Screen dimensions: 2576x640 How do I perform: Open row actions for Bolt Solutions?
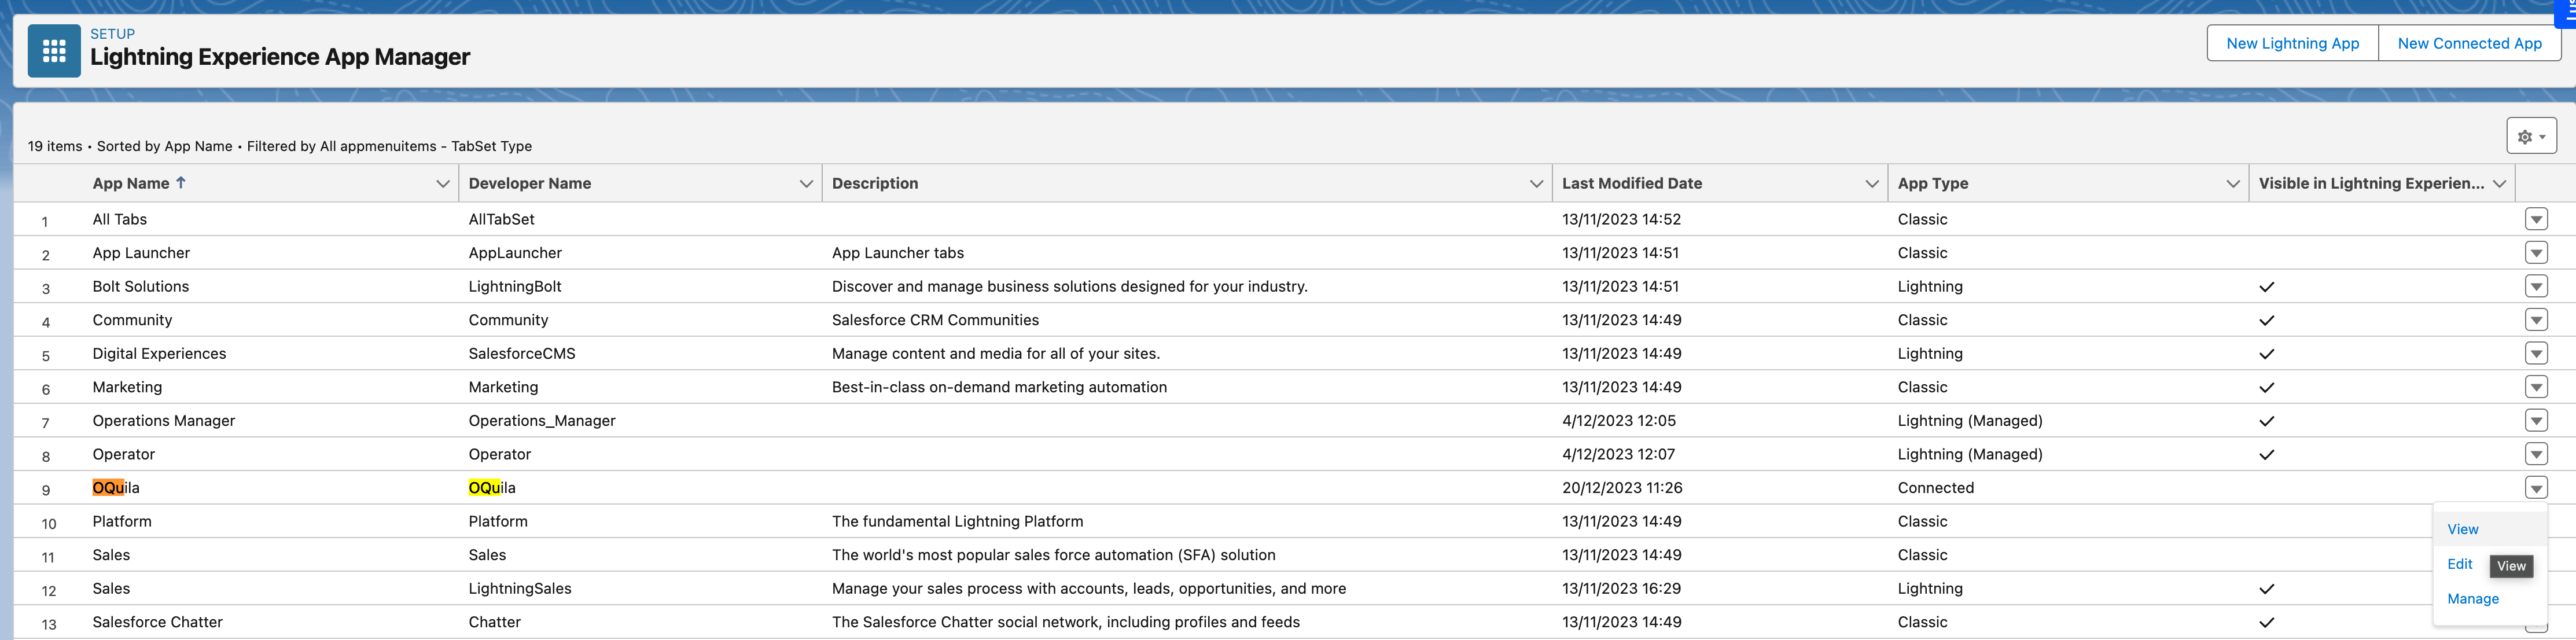(2535, 286)
